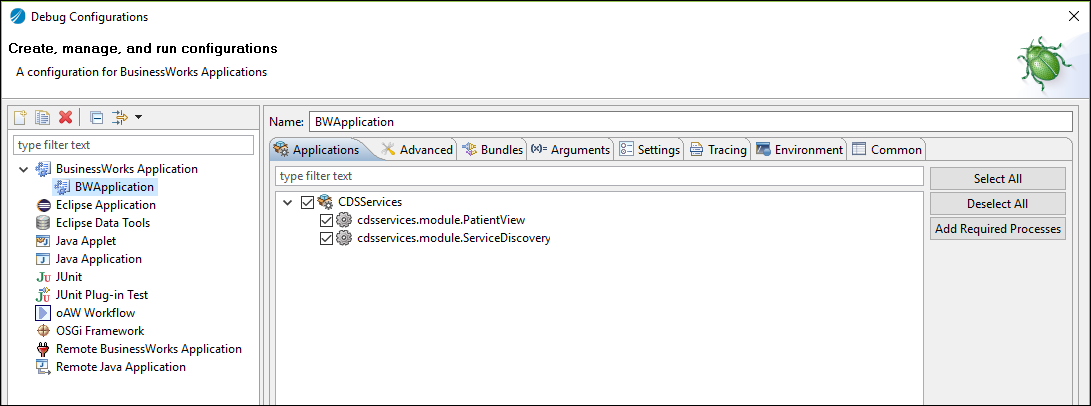This screenshot has height=406, width=1091.
Task: Select cdsservices.module.PatientView text
Action: tap(440, 220)
